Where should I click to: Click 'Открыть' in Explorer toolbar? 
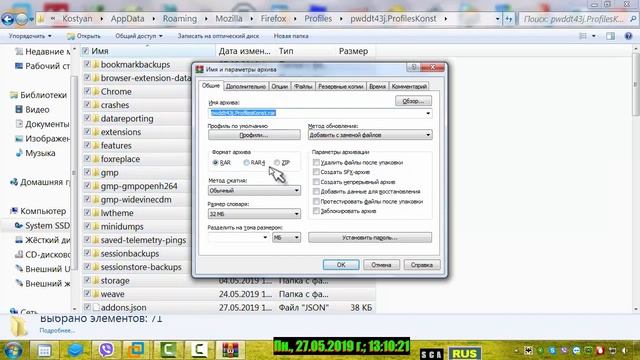tap(84, 36)
